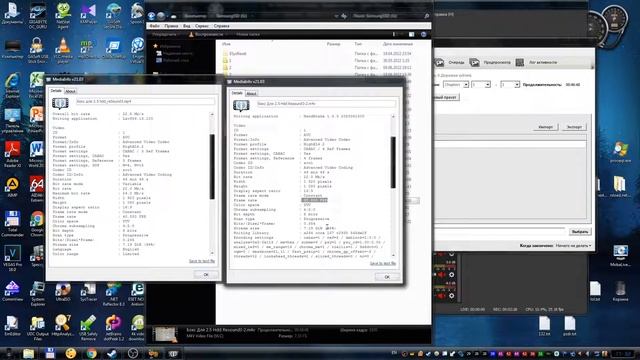640x360 pixels.
Task: Click Save to text file in left MediaInfo
Action: 202,261
